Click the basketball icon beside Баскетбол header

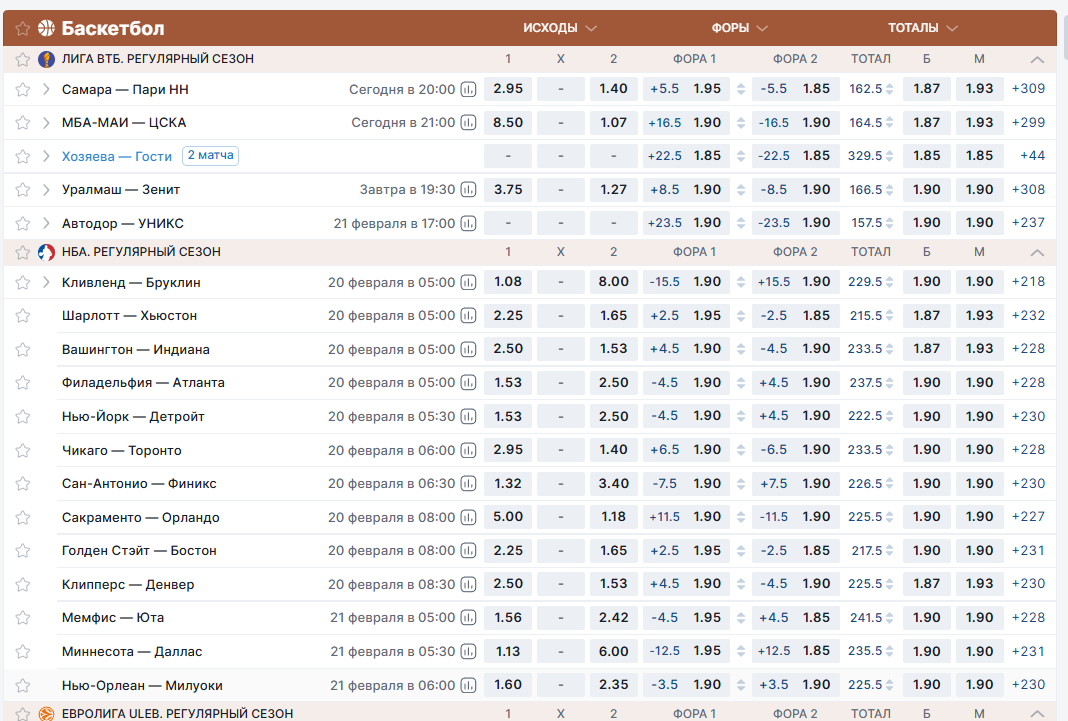tap(46, 28)
